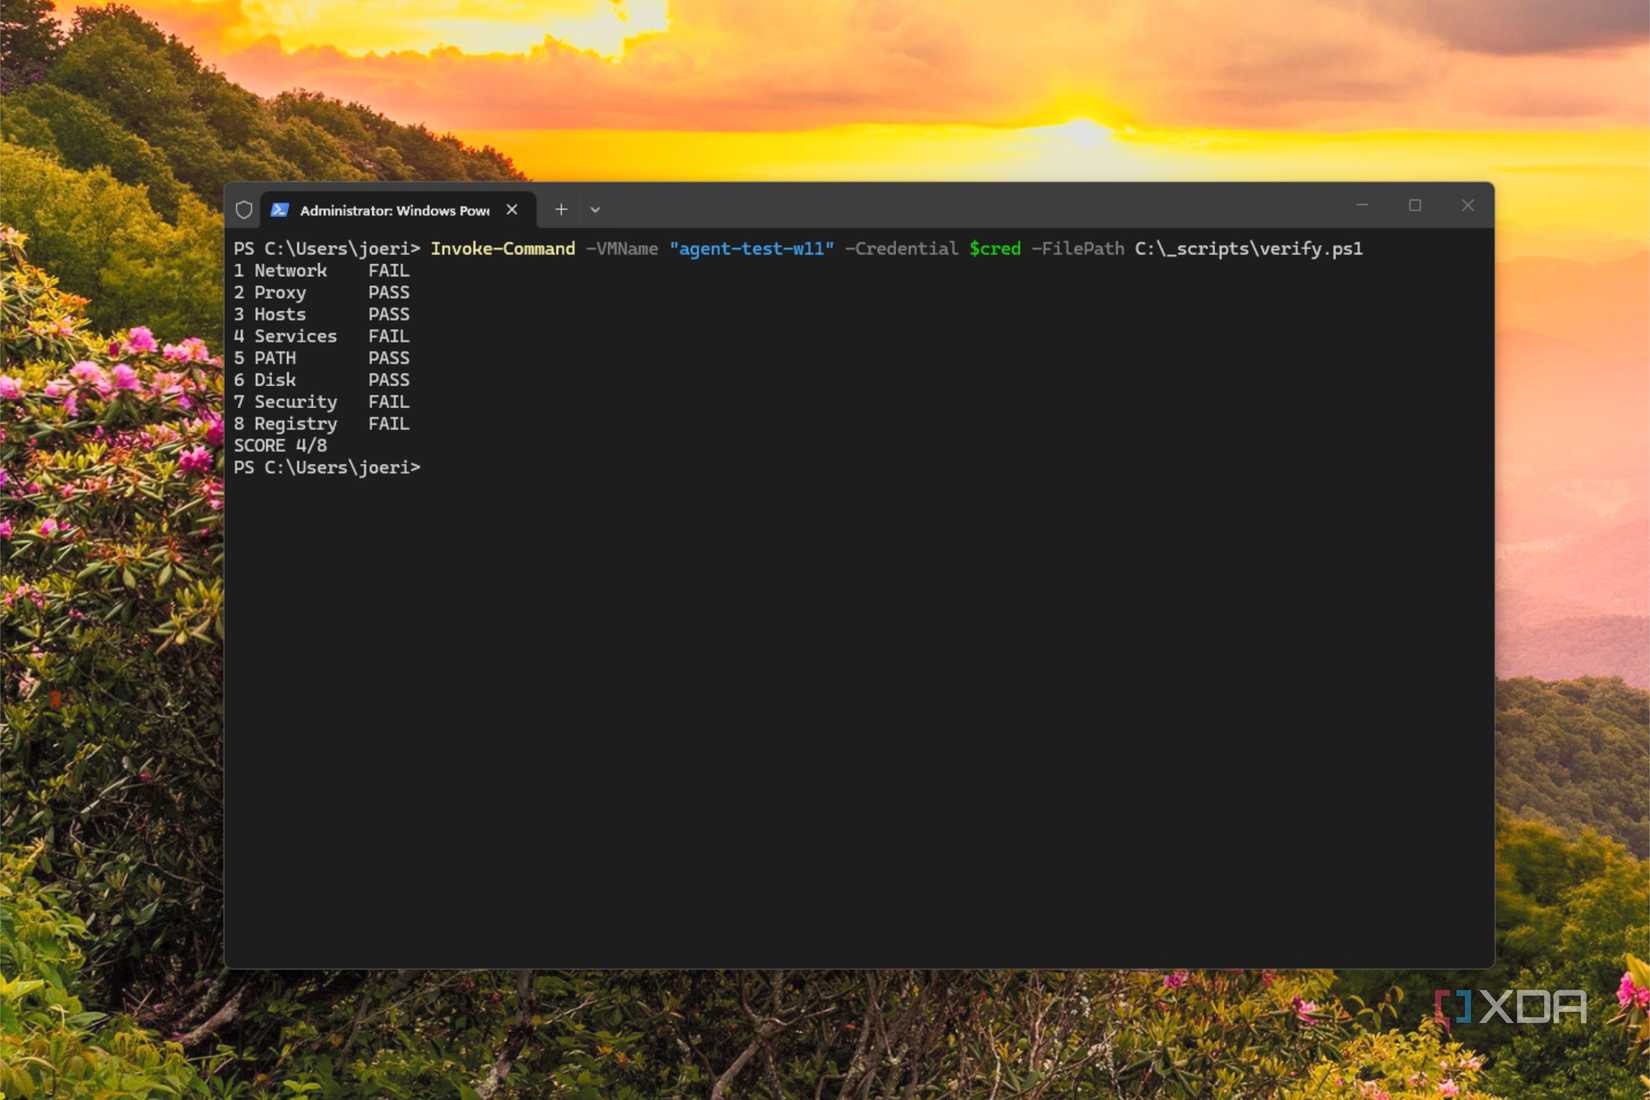Minimize the Windows Terminal window
The image size is (1650, 1100).
[1362, 205]
